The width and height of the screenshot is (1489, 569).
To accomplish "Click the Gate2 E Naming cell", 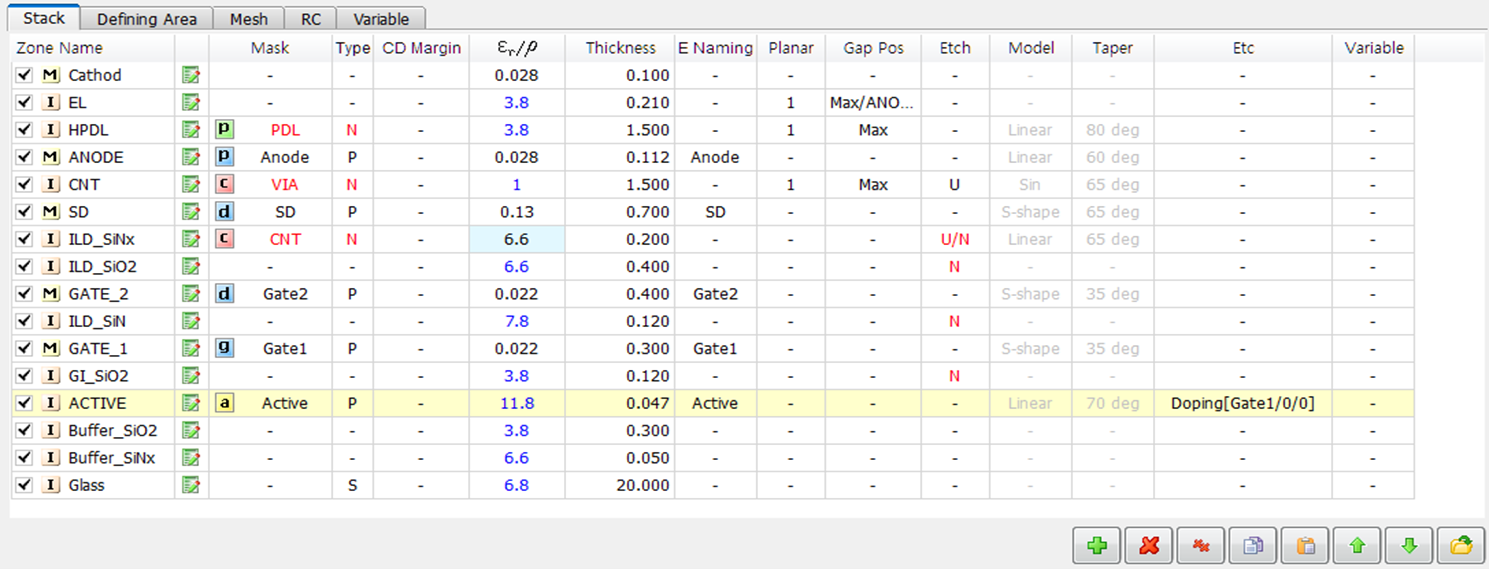I will point(715,294).
